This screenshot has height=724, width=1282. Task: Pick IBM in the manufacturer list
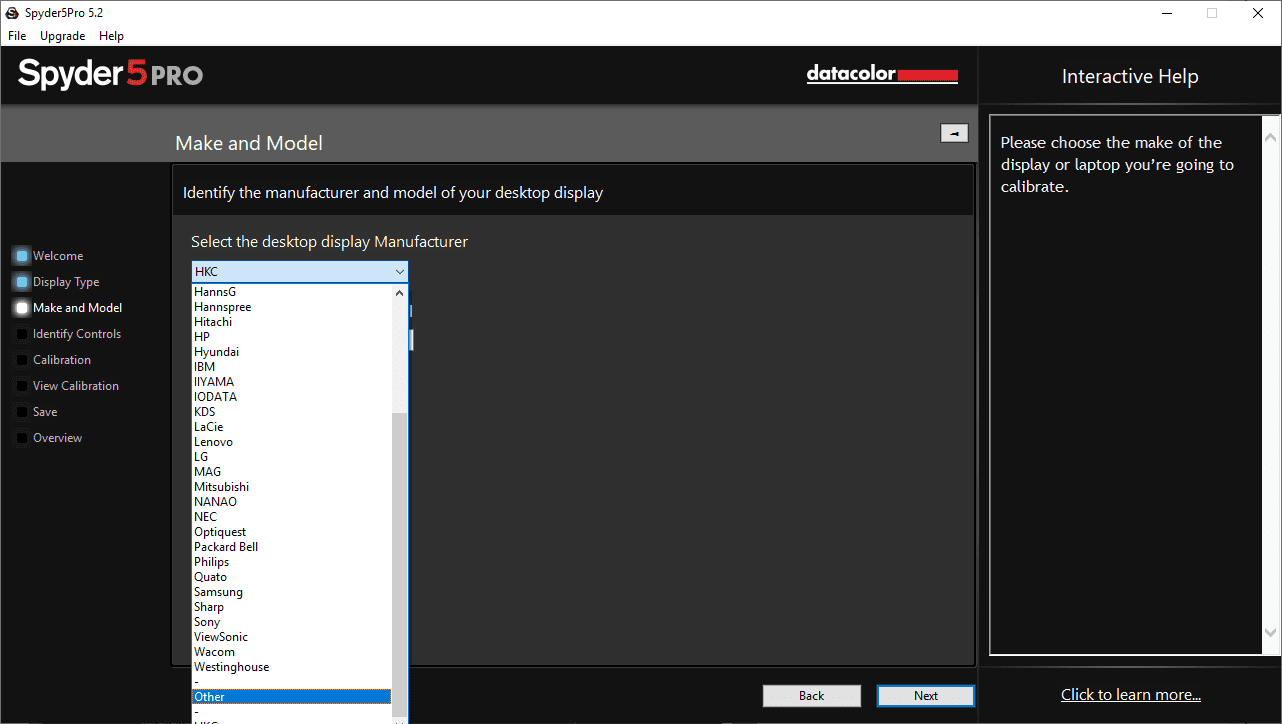coord(291,367)
